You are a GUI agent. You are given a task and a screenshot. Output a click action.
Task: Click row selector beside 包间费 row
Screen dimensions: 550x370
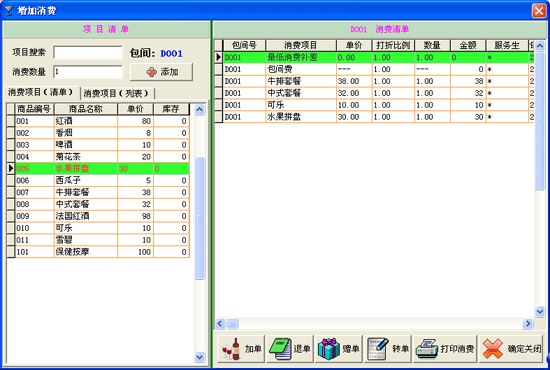click(219, 69)
